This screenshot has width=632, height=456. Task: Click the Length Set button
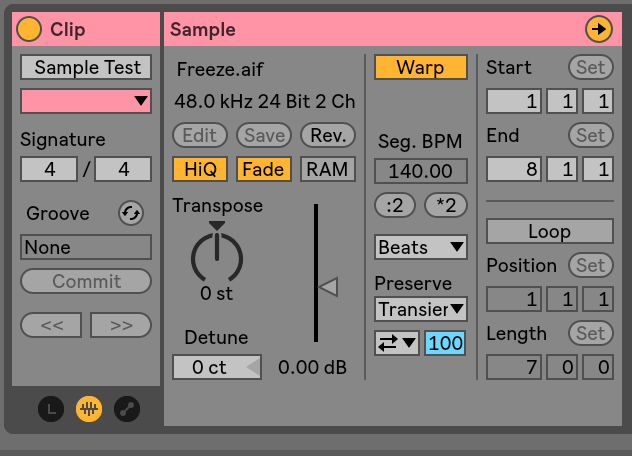(591, 333)
